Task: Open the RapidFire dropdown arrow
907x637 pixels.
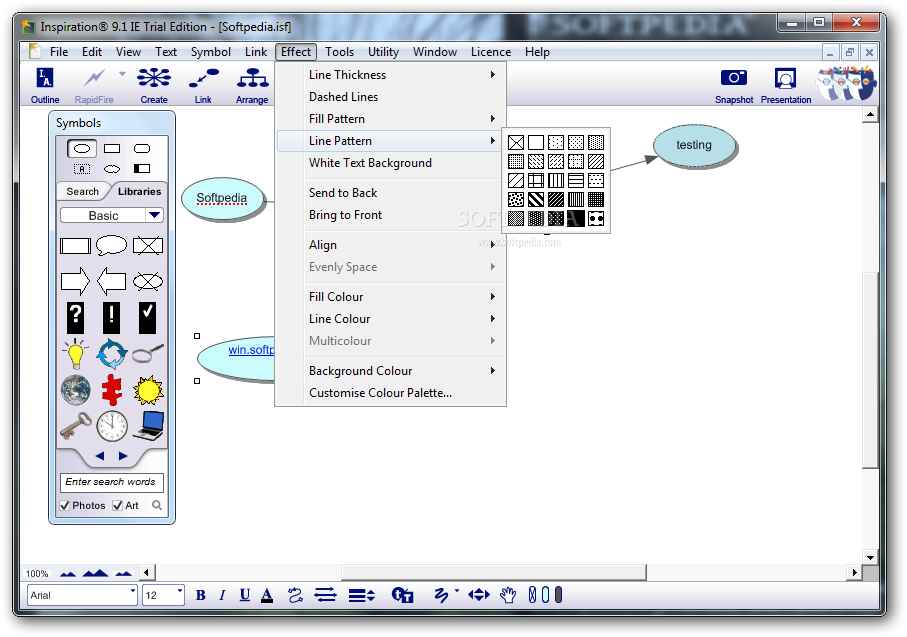Action: (x=122, y=74)
